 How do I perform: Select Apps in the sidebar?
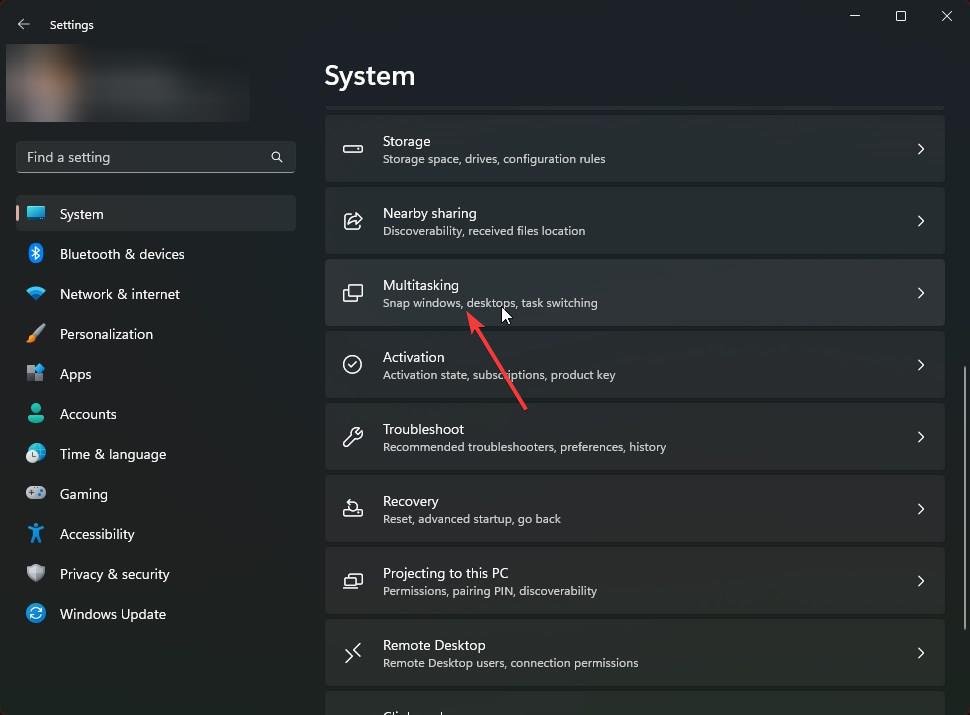point(75,374)
